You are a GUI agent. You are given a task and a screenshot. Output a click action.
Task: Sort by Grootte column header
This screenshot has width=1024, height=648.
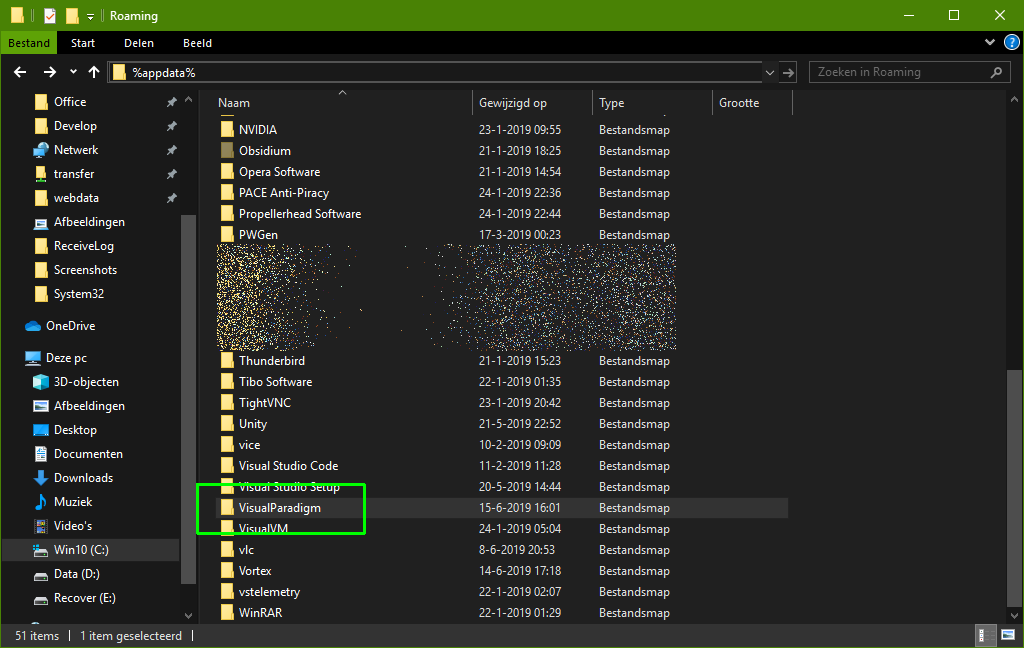coord(739,103)
